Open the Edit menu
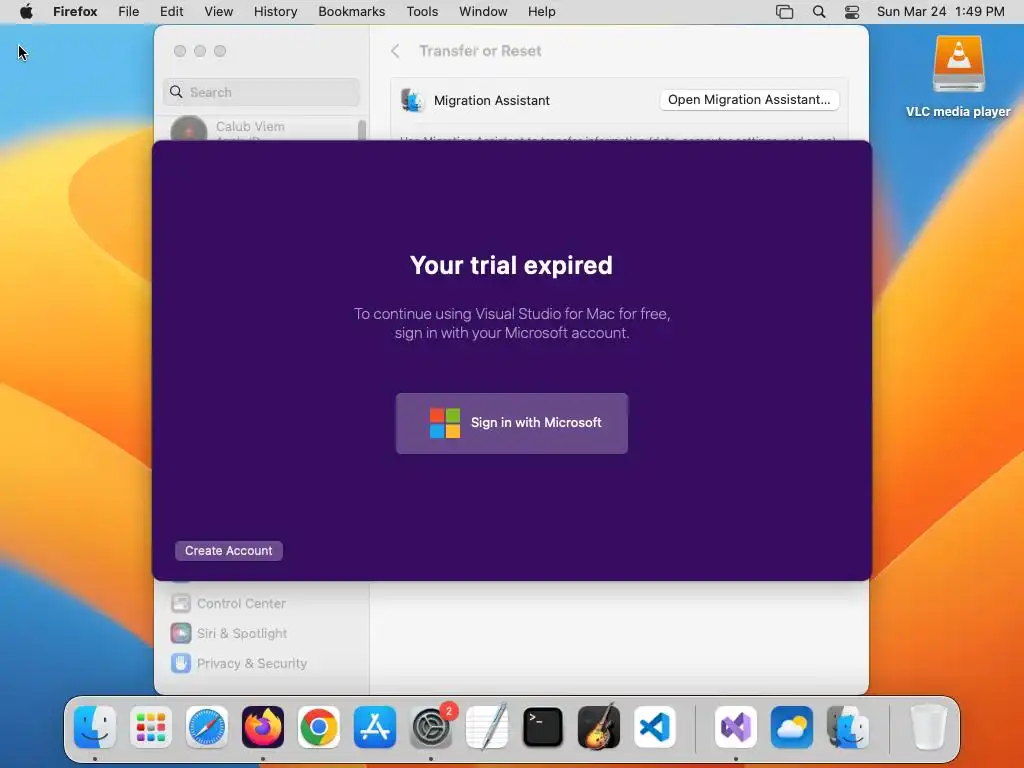Image resolution: width=1024 pixels, height=768 pixels. coord(172,12)
